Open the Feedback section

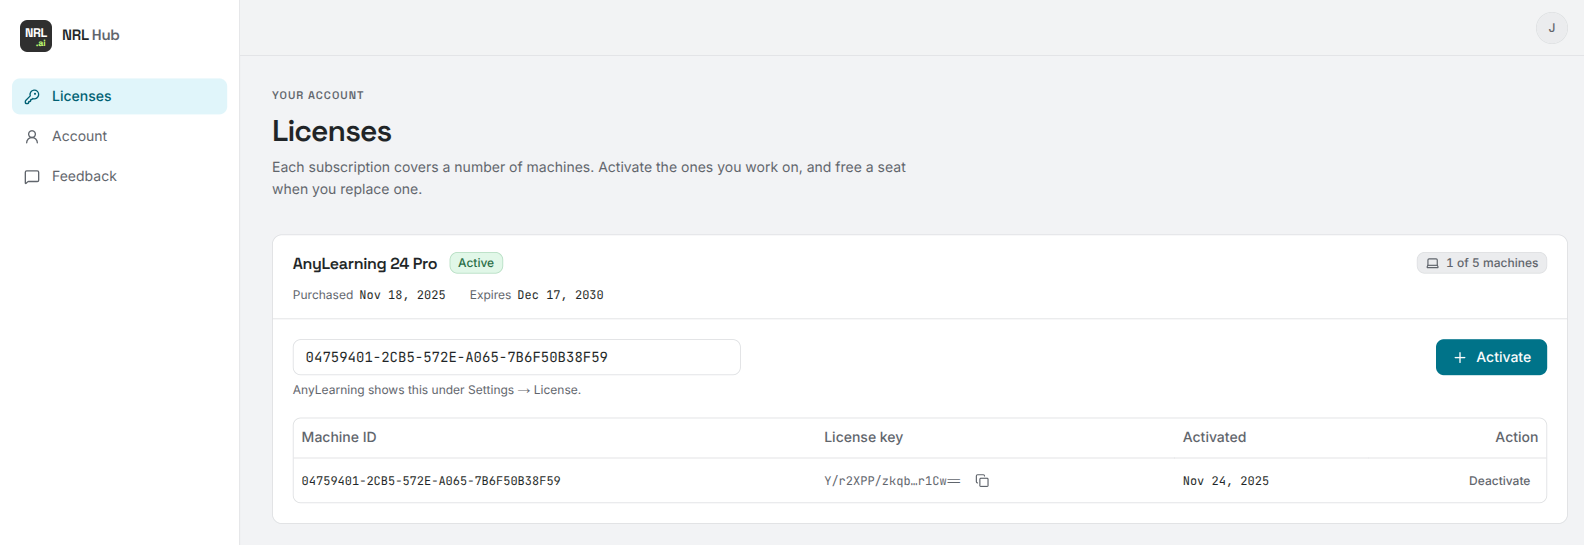click(x=119, y=176)
